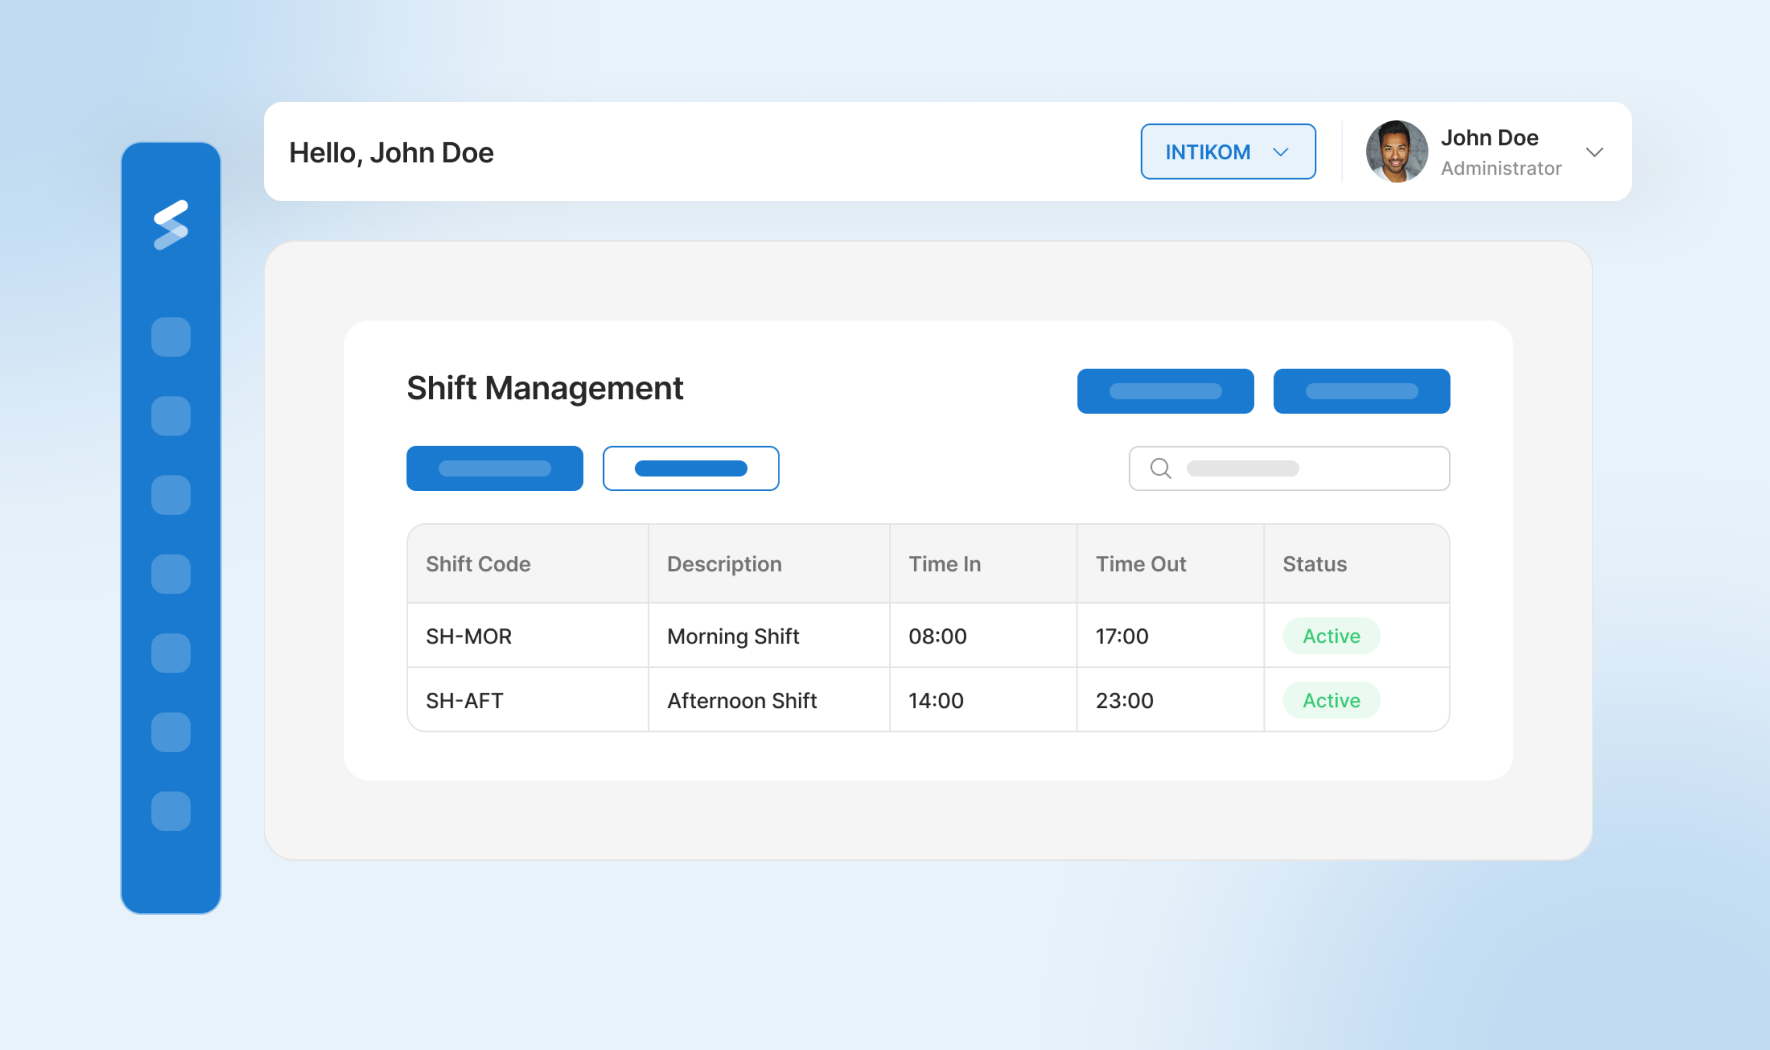
Task: Select the first sidebar navigation icon
Action: click(171, 337)
